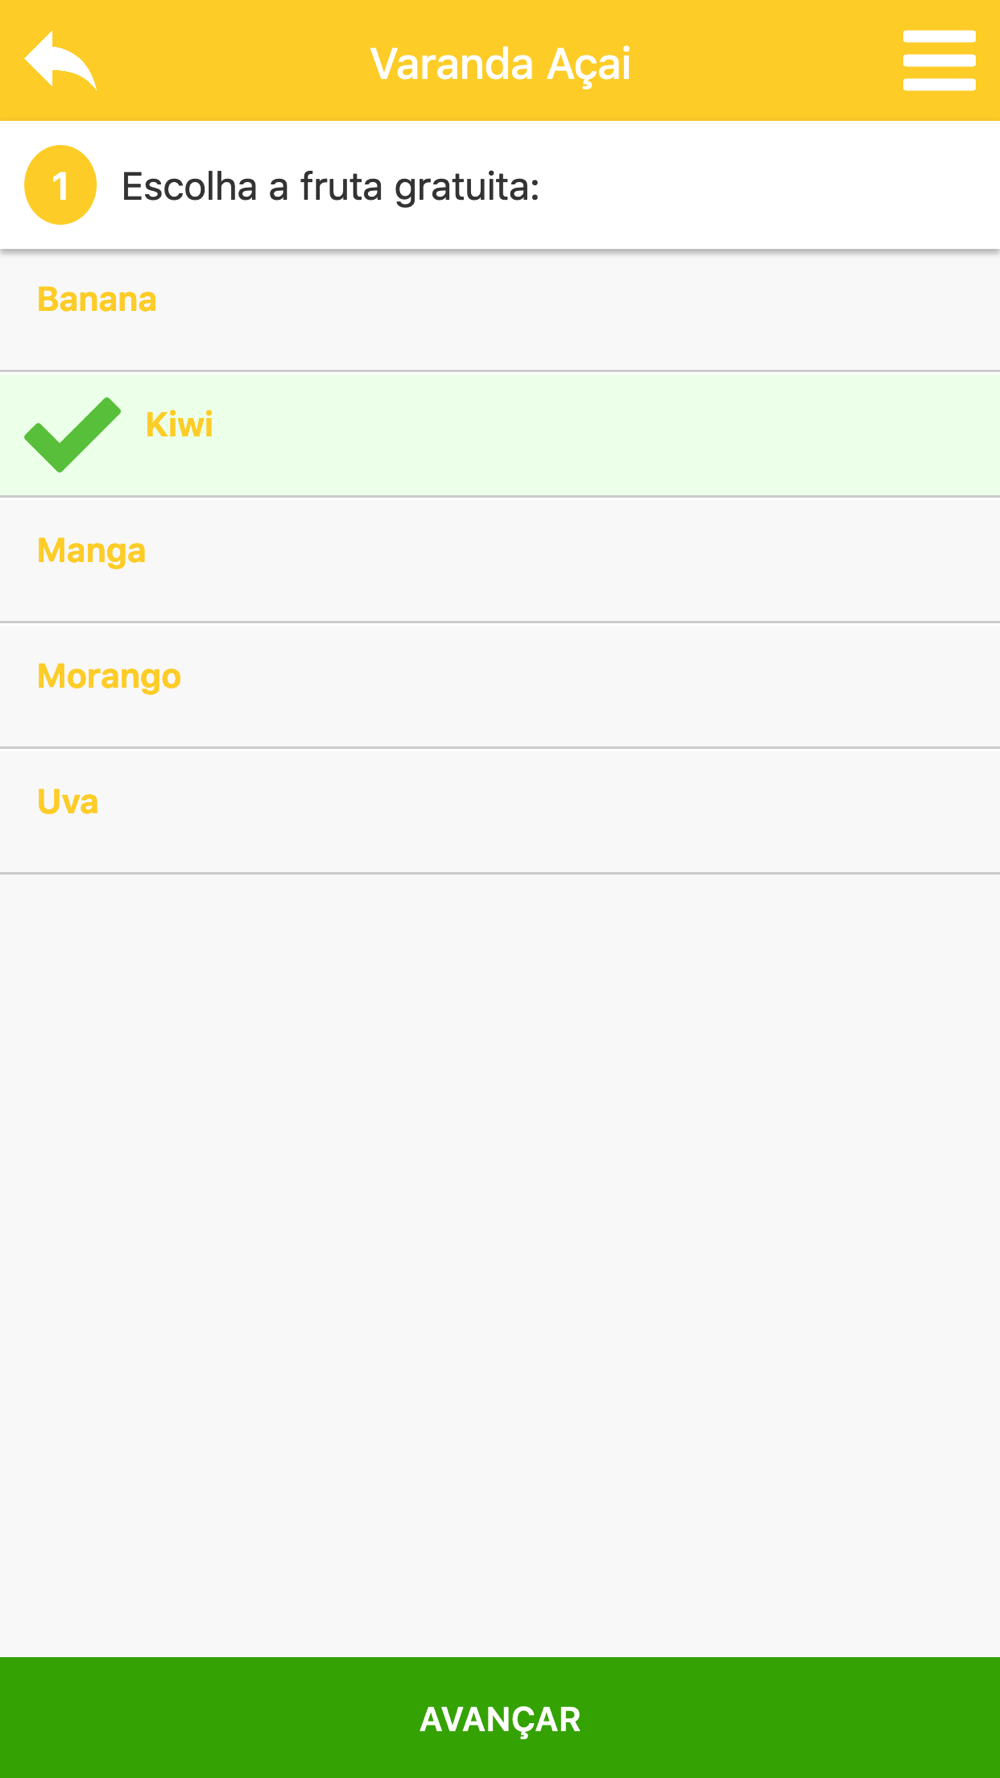Uncheck the selected Kiwi option
1000x1778 pixels.
(500, 434)
